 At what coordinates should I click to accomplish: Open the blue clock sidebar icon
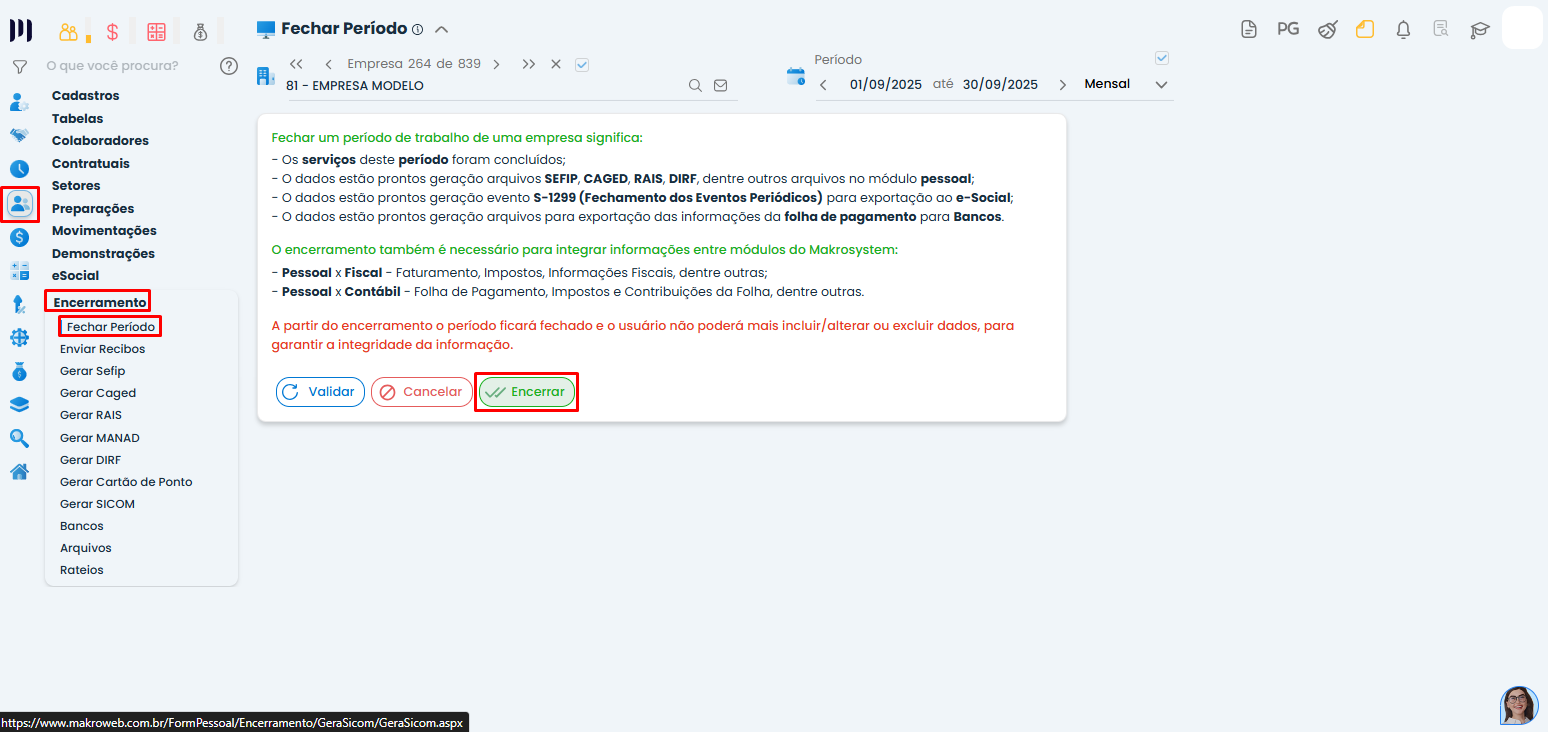point(19,169)
